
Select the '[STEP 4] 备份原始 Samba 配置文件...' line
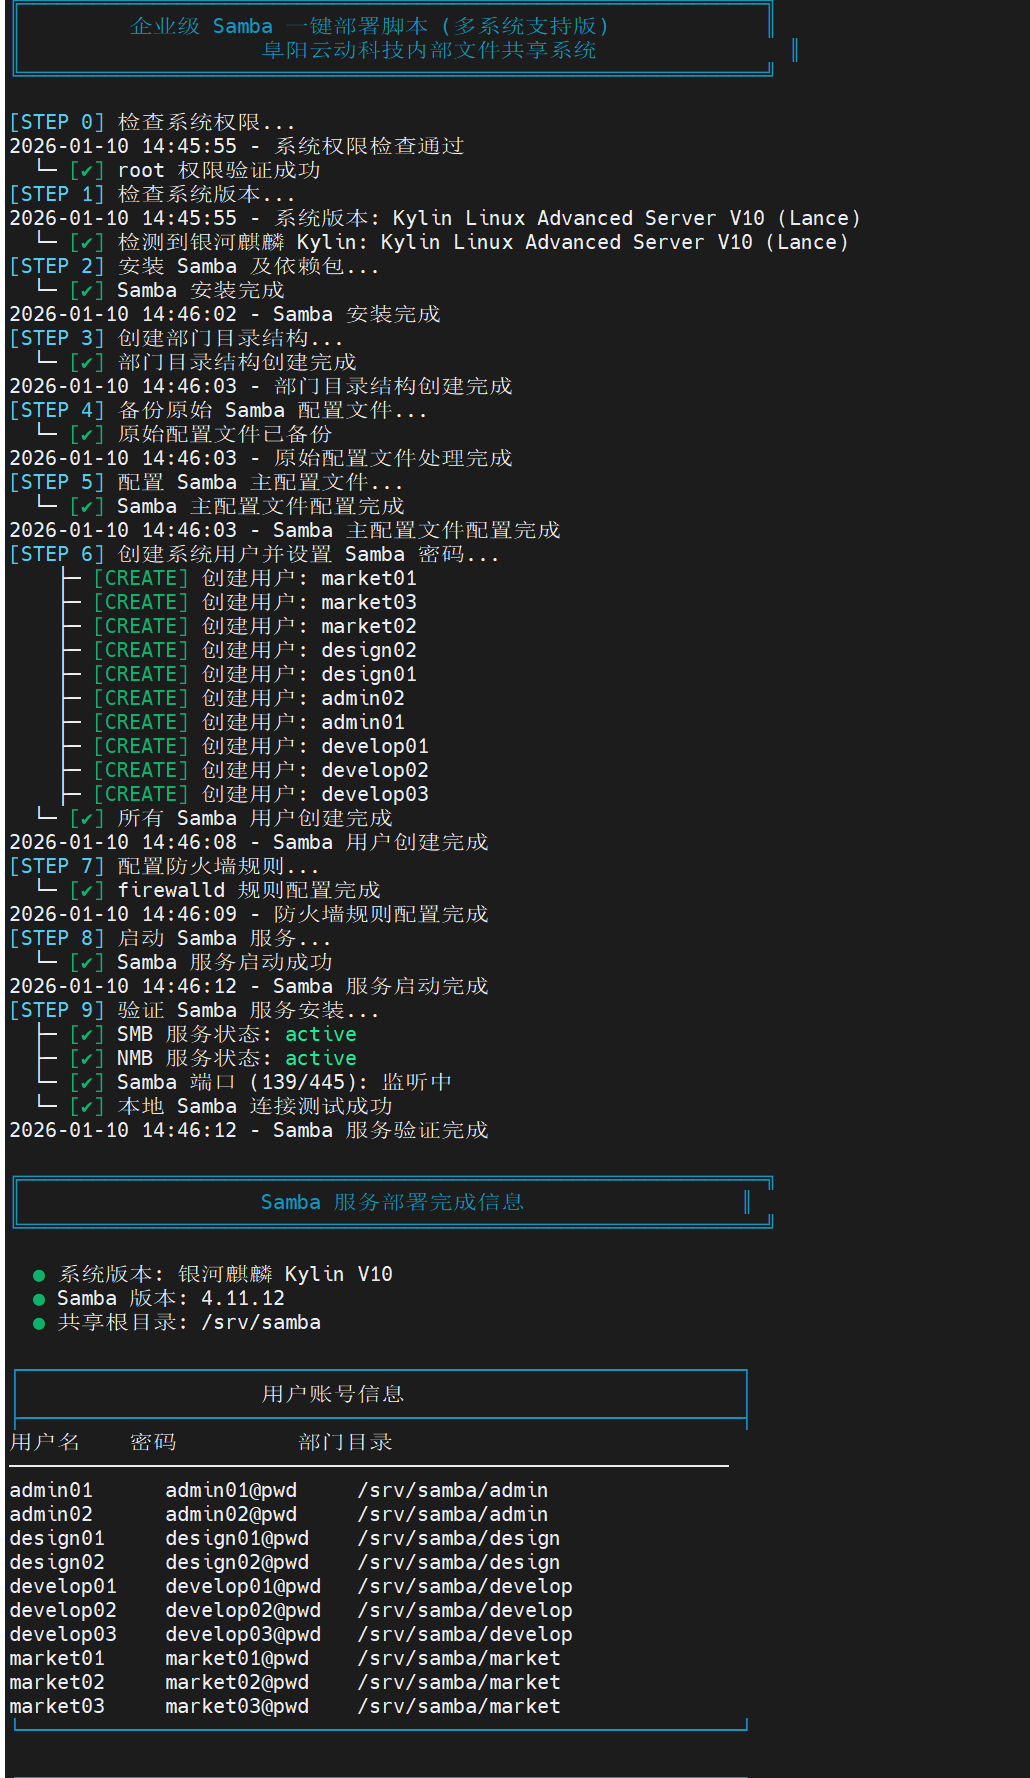click(218, 410)
